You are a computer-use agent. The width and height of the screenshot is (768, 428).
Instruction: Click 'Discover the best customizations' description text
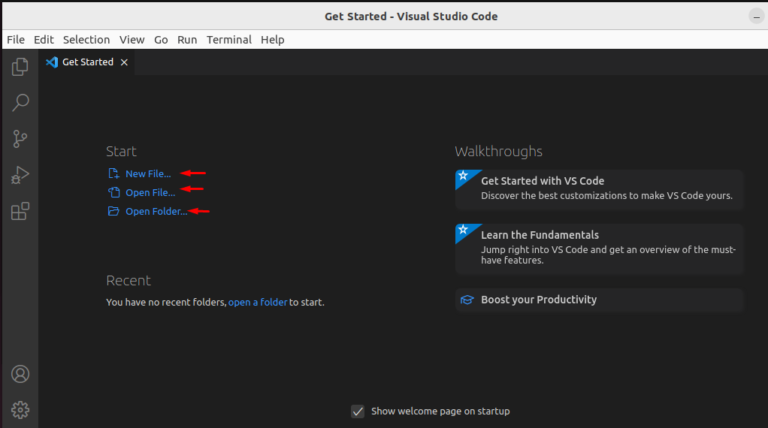click(606, 195)
